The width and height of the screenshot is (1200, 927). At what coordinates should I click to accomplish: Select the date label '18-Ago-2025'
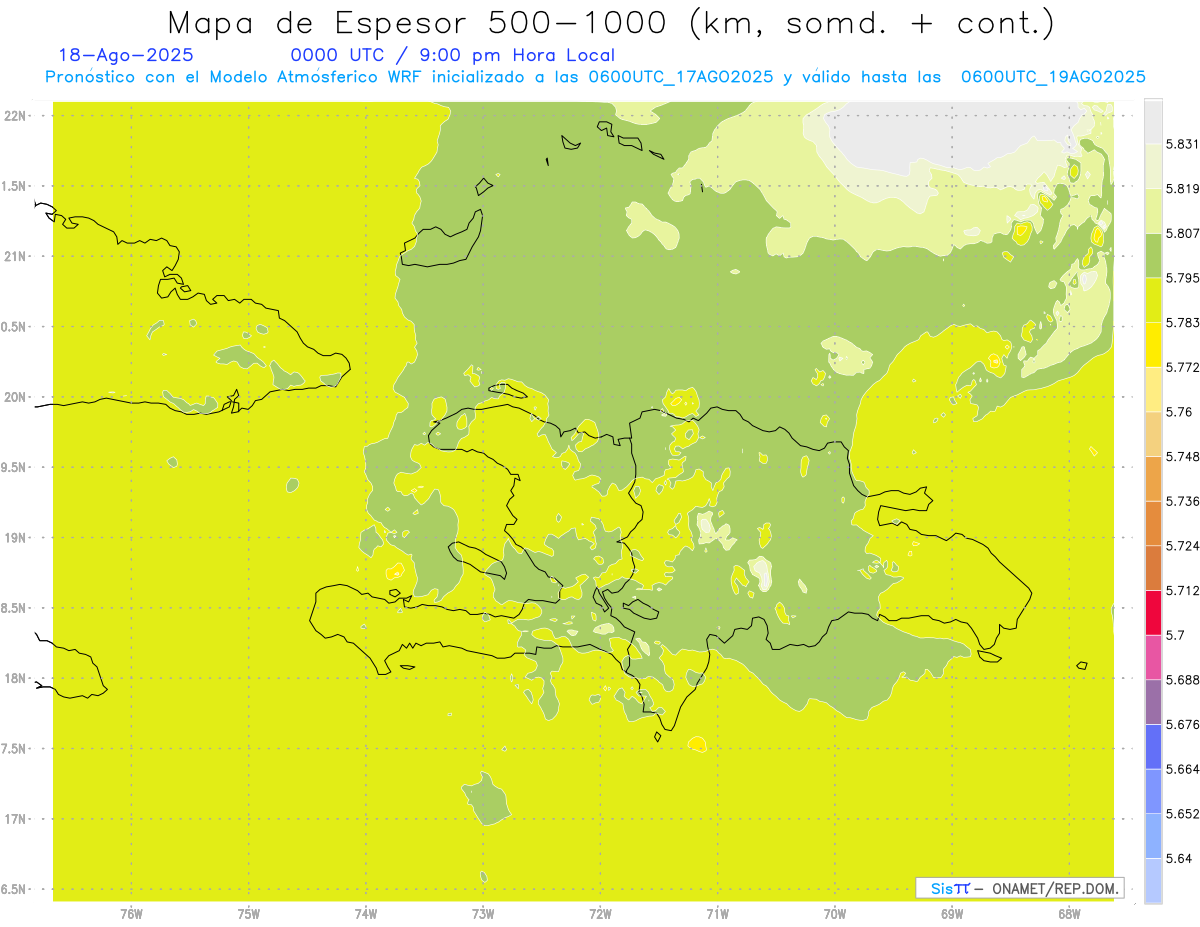point(127,56)
